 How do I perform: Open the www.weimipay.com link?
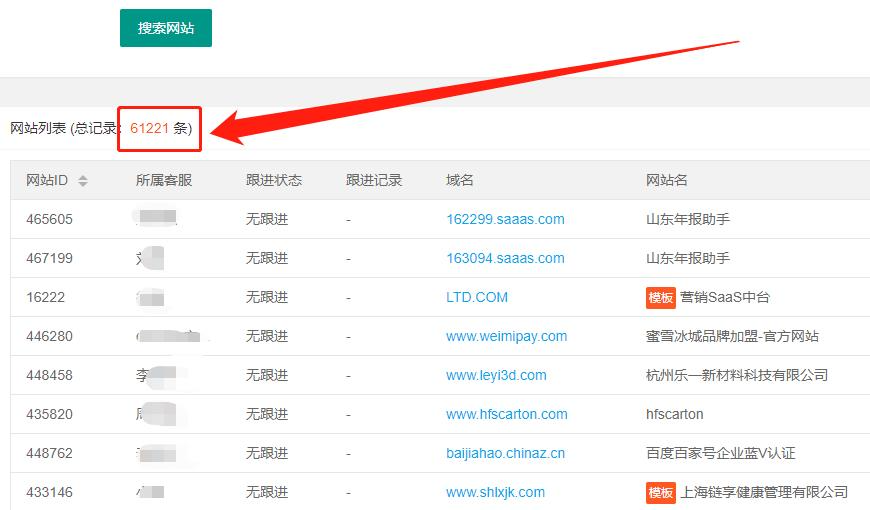pos(506,336)
